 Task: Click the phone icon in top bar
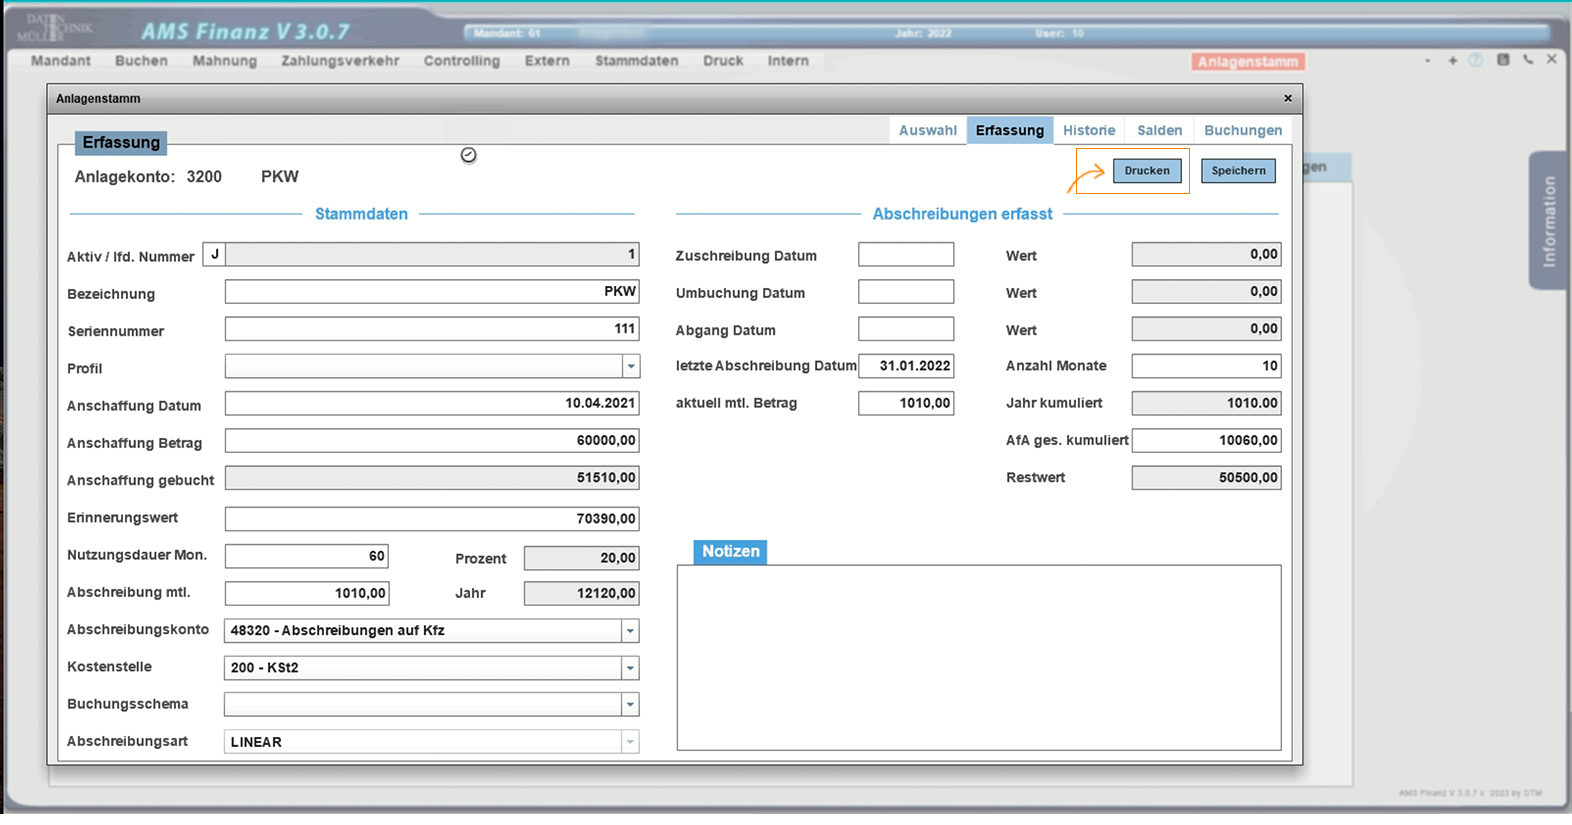click(1528, 60)
